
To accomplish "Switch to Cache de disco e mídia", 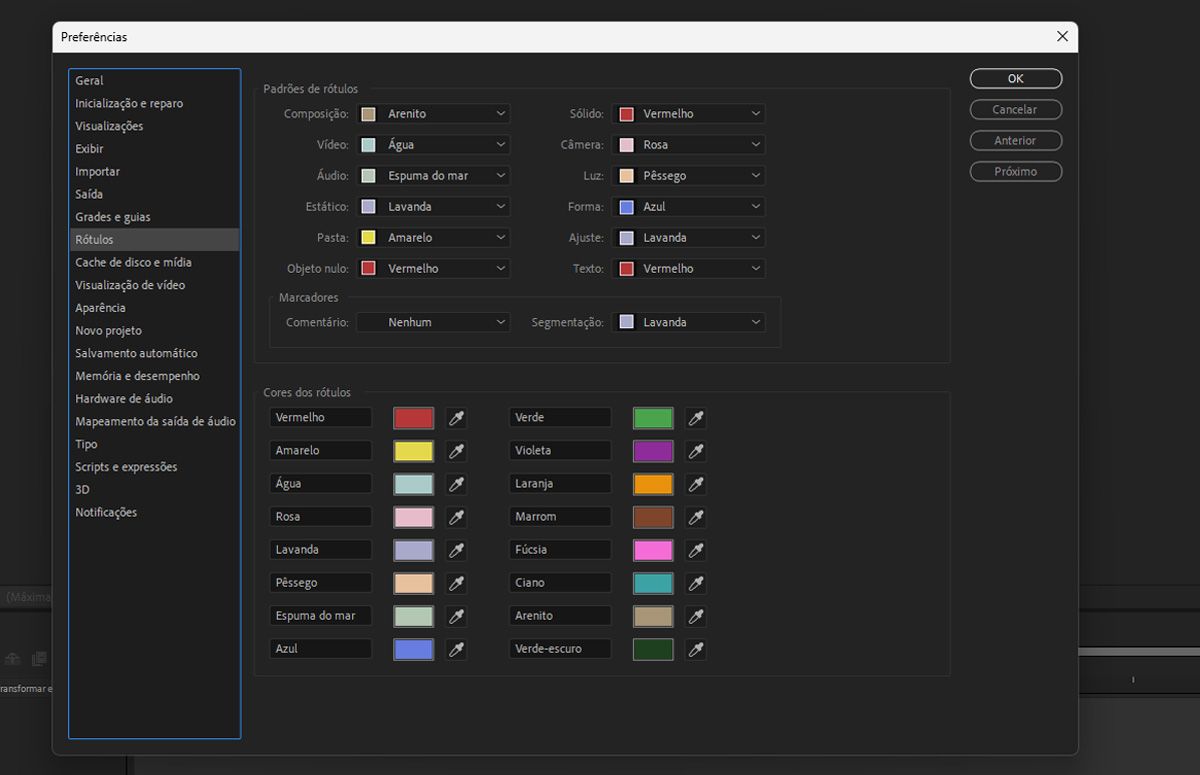I will [x=154, y=263].
